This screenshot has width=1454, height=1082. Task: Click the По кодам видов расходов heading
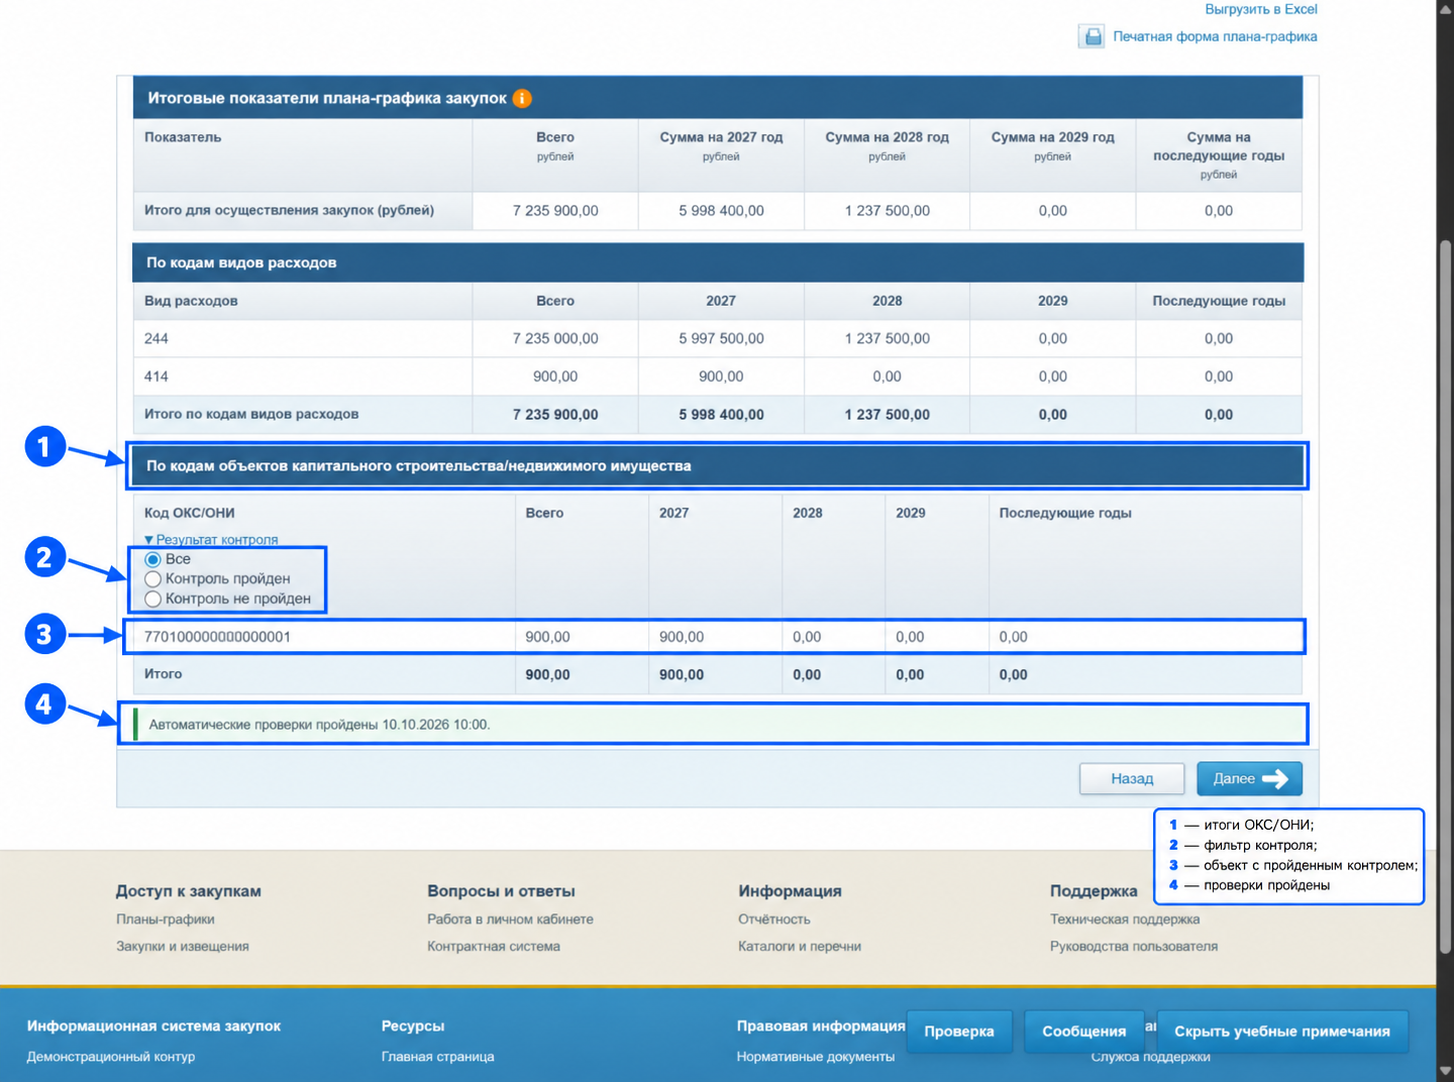(241, 262)
